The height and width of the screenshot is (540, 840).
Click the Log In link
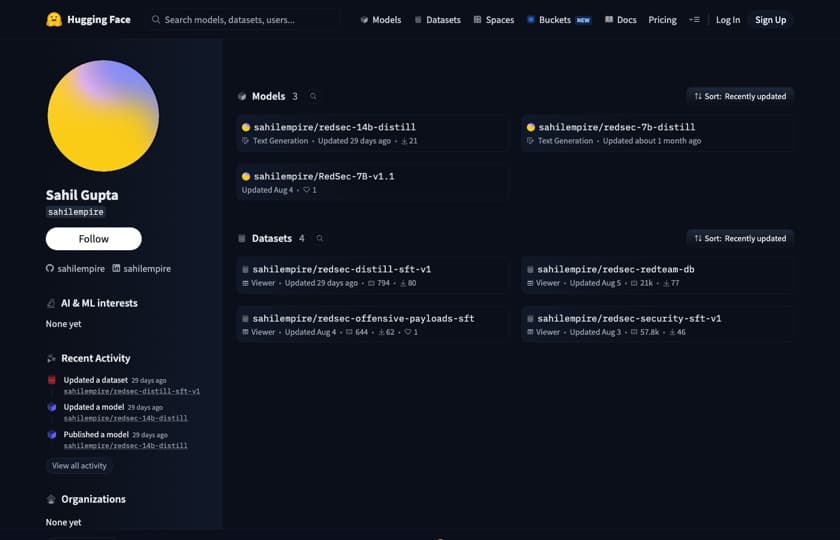tap(728, 20)
